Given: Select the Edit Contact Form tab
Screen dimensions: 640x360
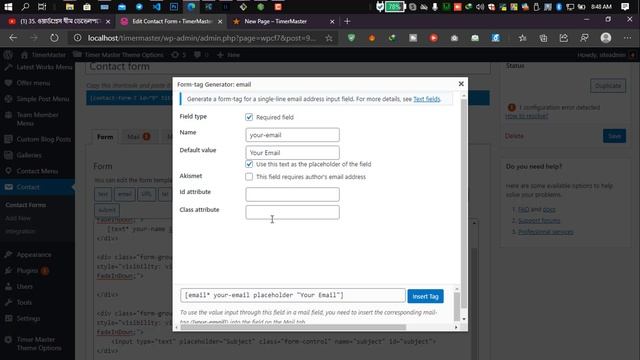Looking at the screenshot, I should tap(171, 21).
